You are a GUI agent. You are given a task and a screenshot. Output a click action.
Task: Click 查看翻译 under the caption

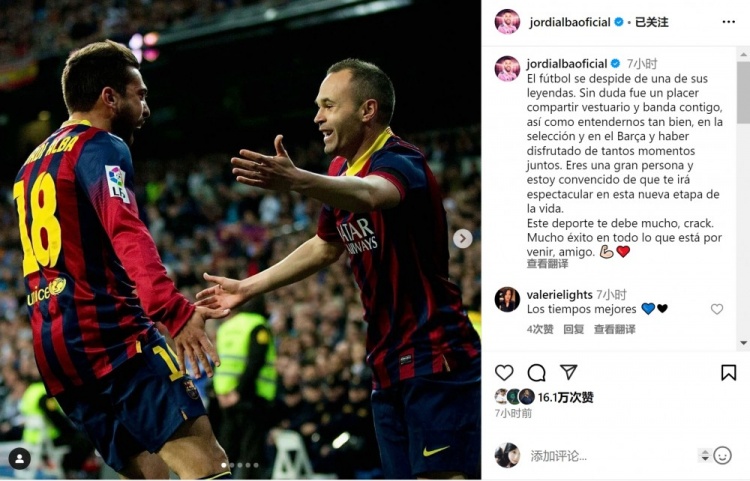coord(547,263)
